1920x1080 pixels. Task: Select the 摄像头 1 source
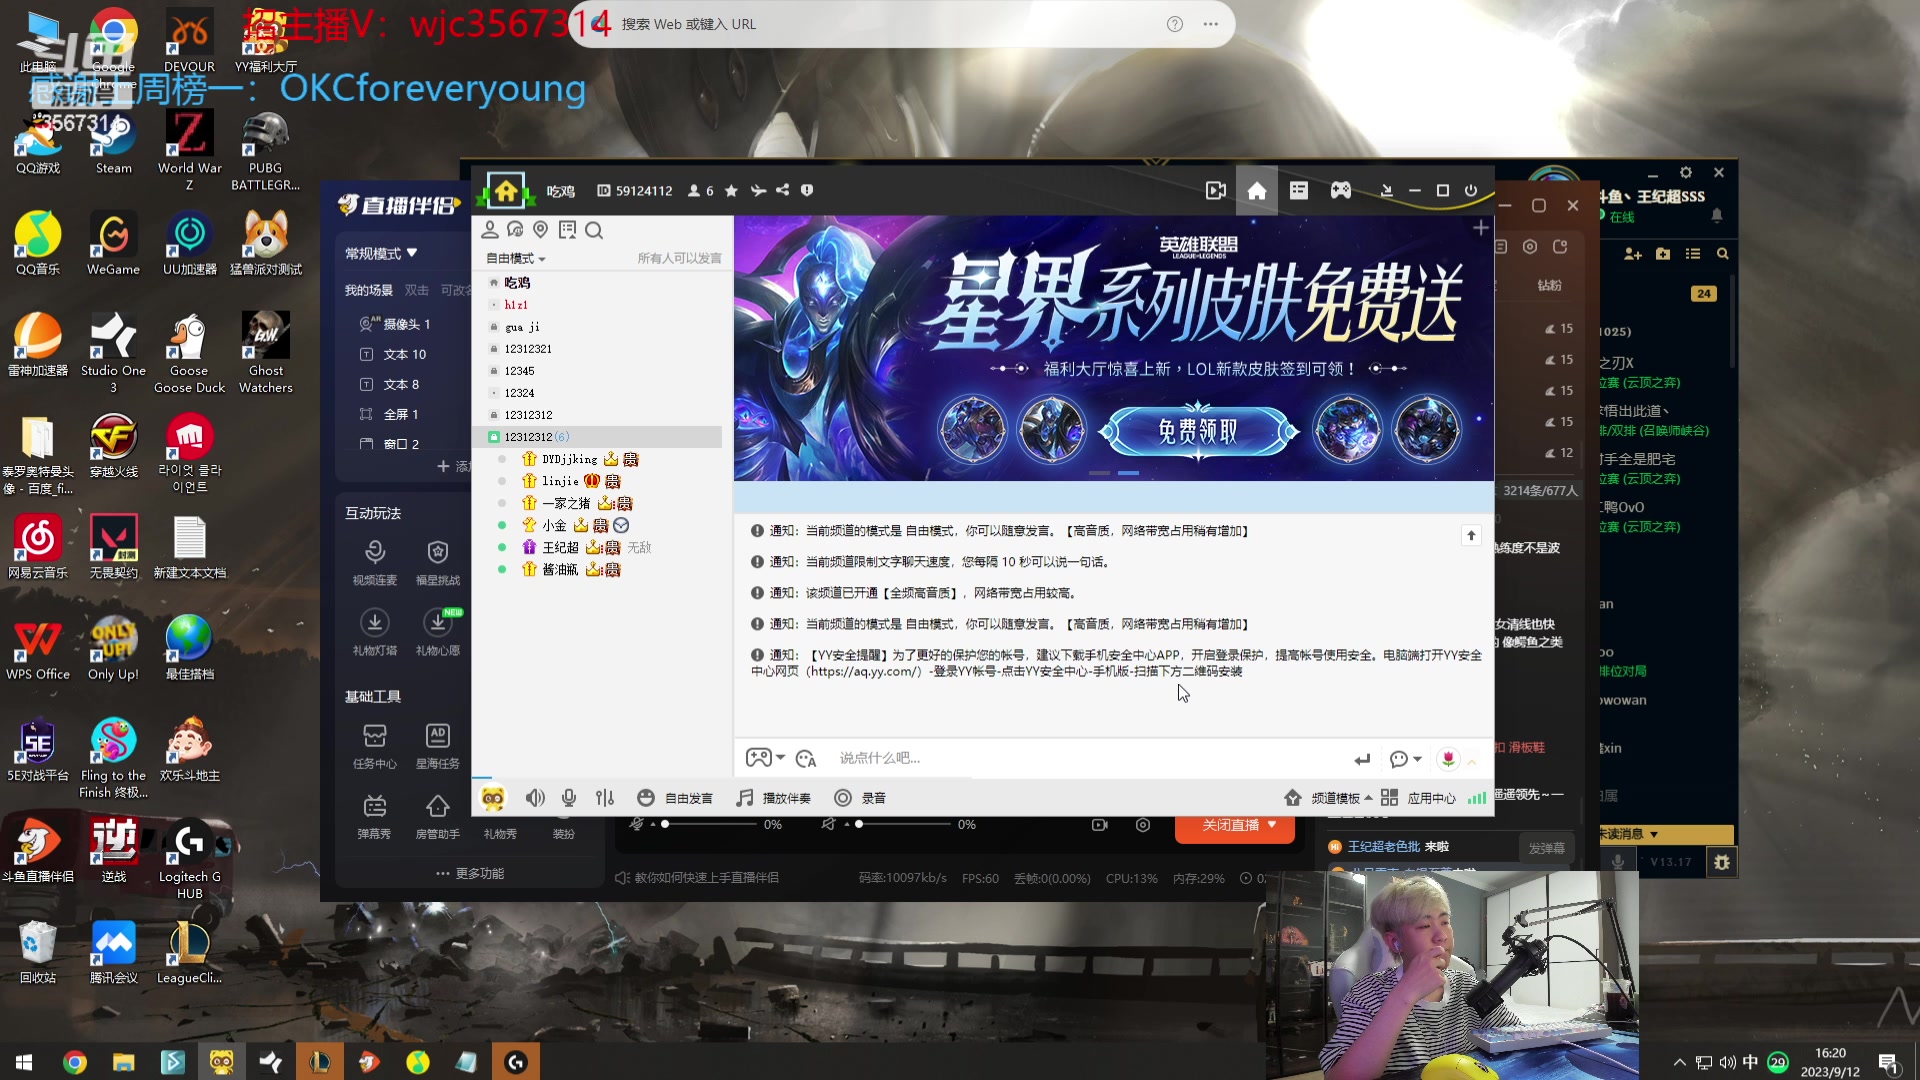407,324
